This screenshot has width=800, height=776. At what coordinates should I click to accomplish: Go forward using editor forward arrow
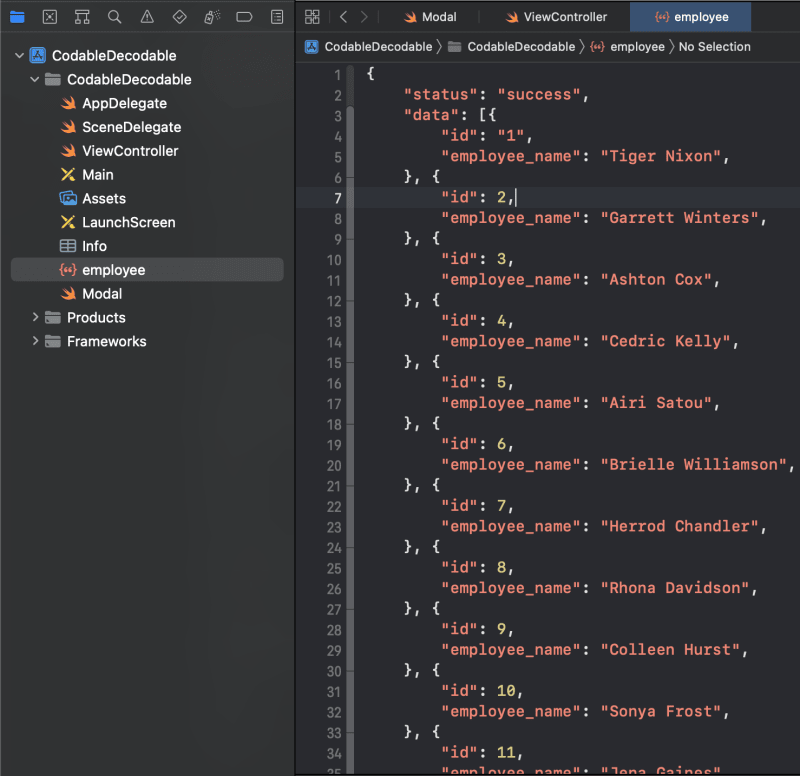pos(364,17)
